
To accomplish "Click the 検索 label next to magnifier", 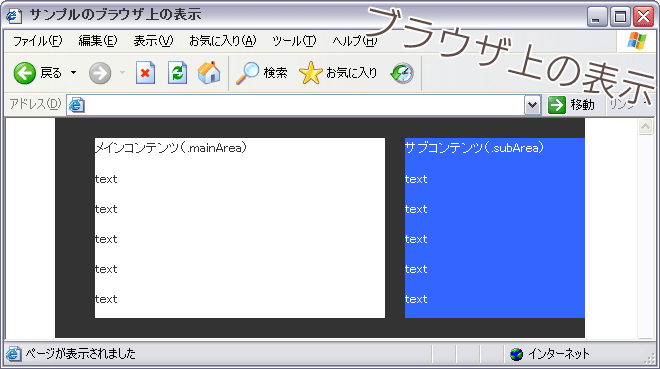I will pyautogui.click(x=275, y=73).
